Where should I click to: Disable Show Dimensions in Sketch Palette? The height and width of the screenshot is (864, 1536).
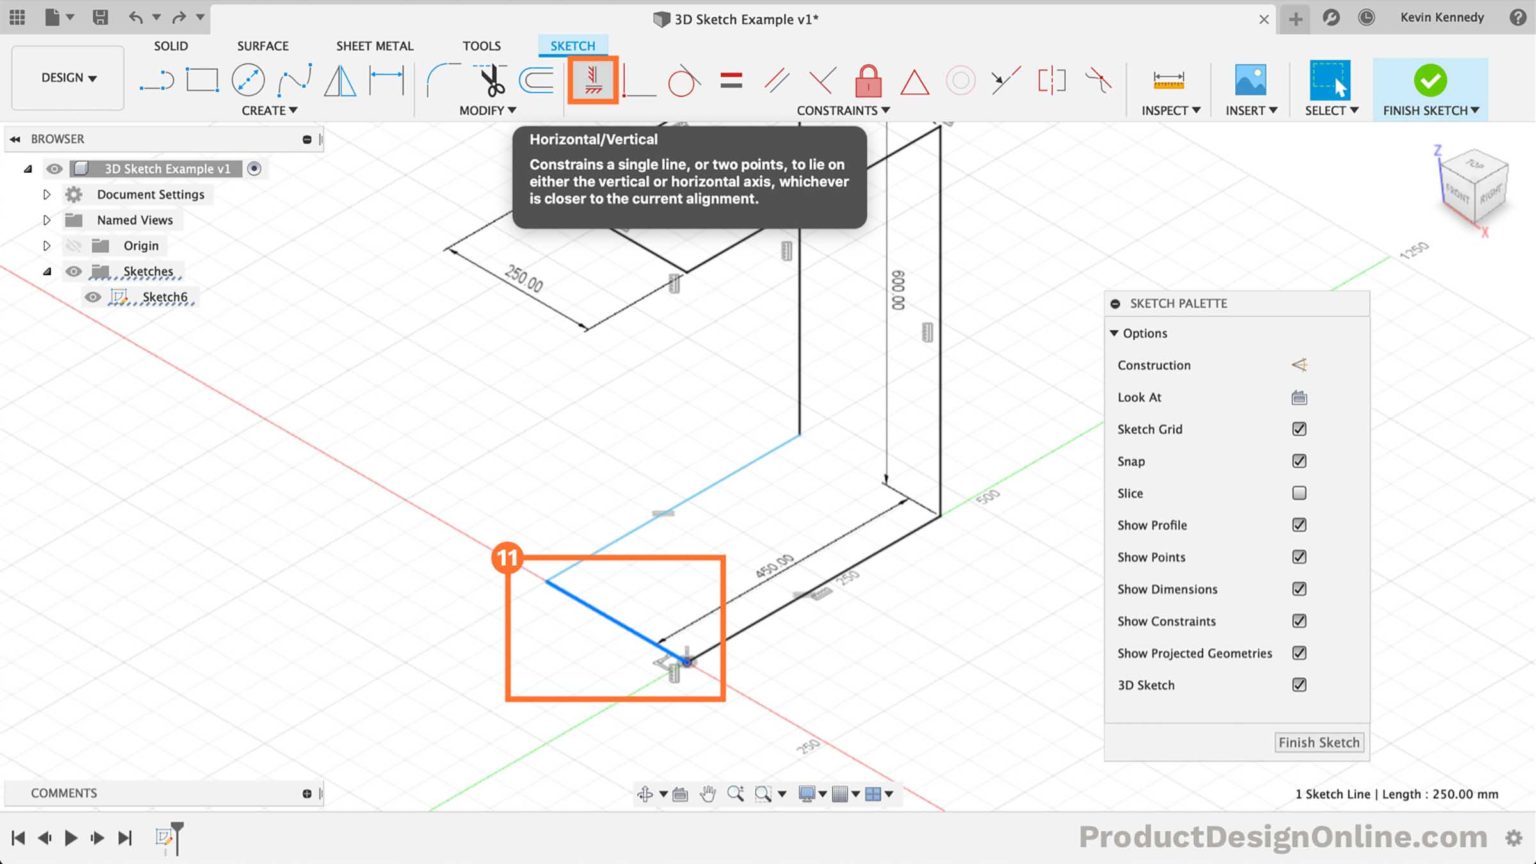(1298, 589)
